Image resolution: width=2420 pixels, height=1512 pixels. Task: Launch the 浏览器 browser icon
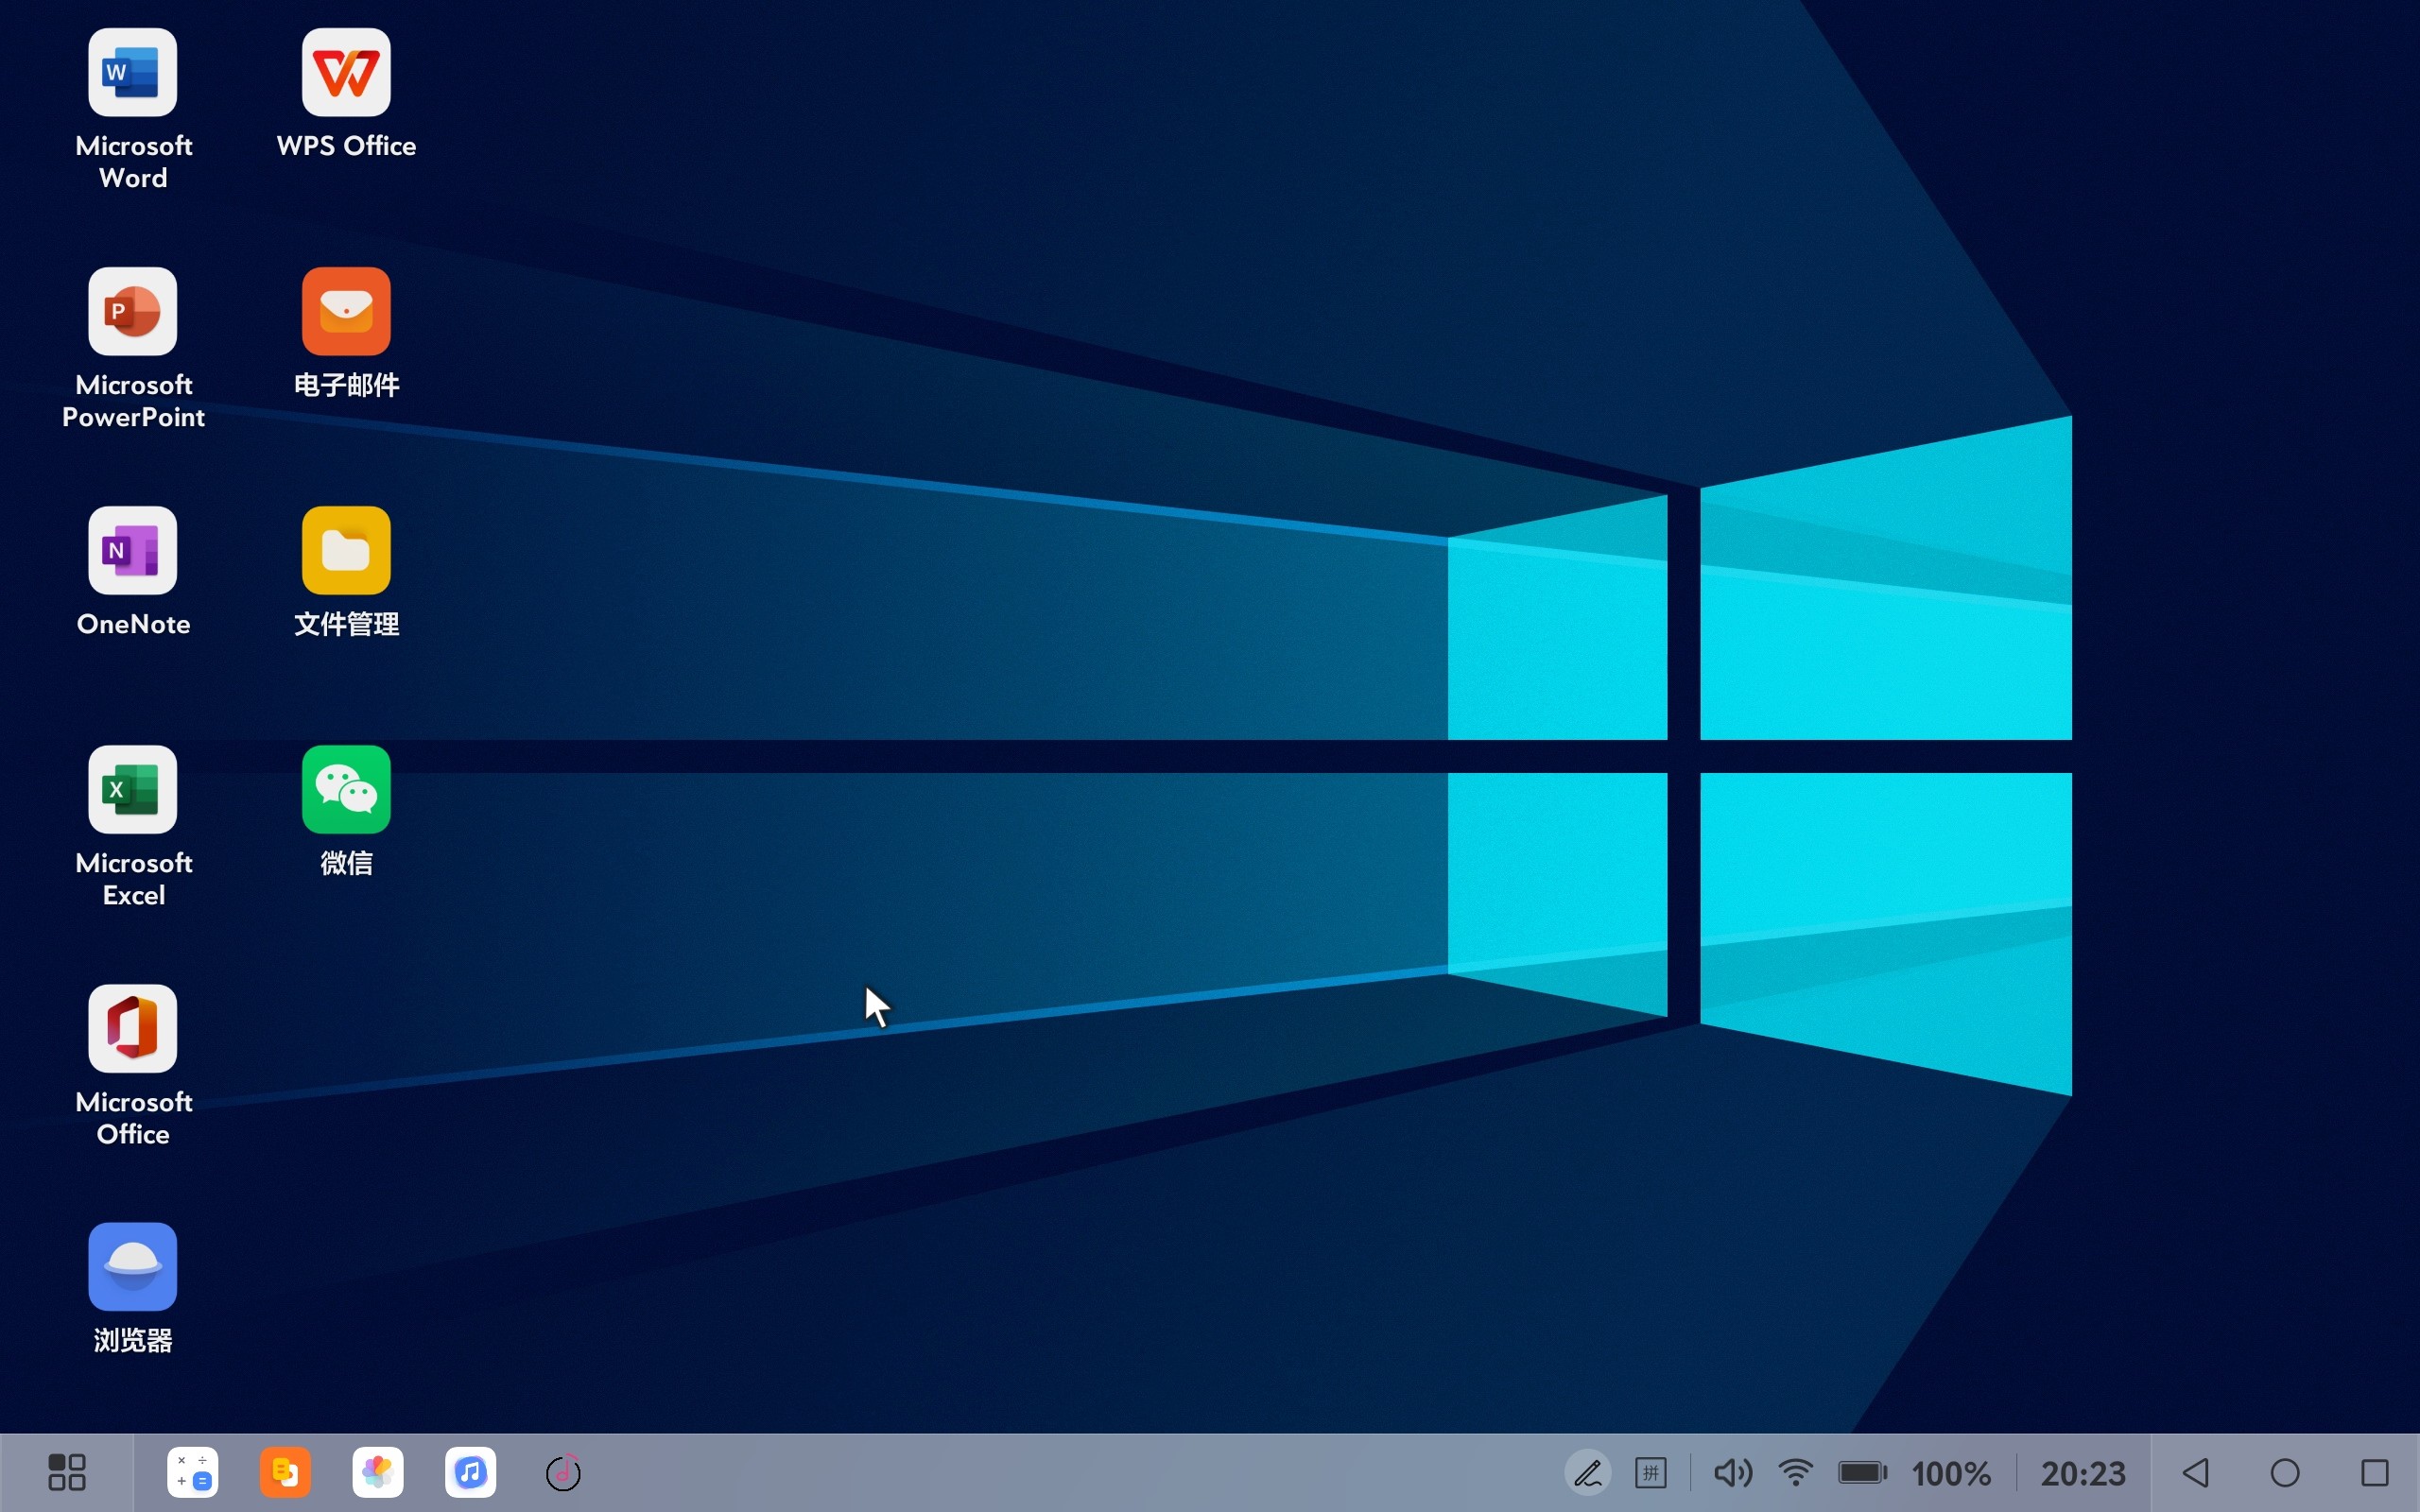(133, 1267)
